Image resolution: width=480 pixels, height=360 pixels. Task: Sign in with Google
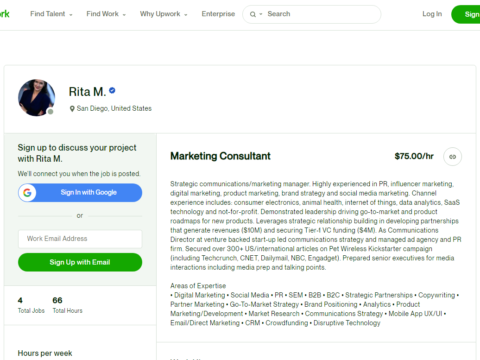click(x=80, y=193)
